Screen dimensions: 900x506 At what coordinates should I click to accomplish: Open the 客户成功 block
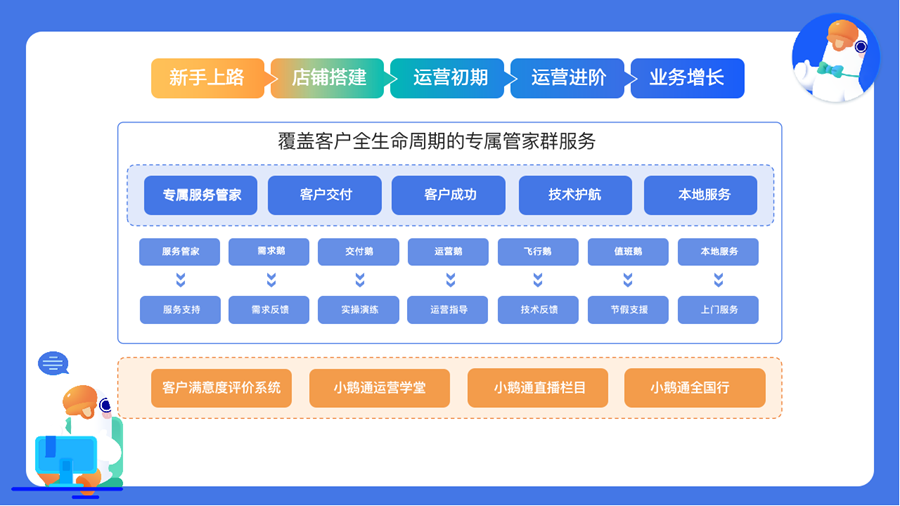click(449, 195)
